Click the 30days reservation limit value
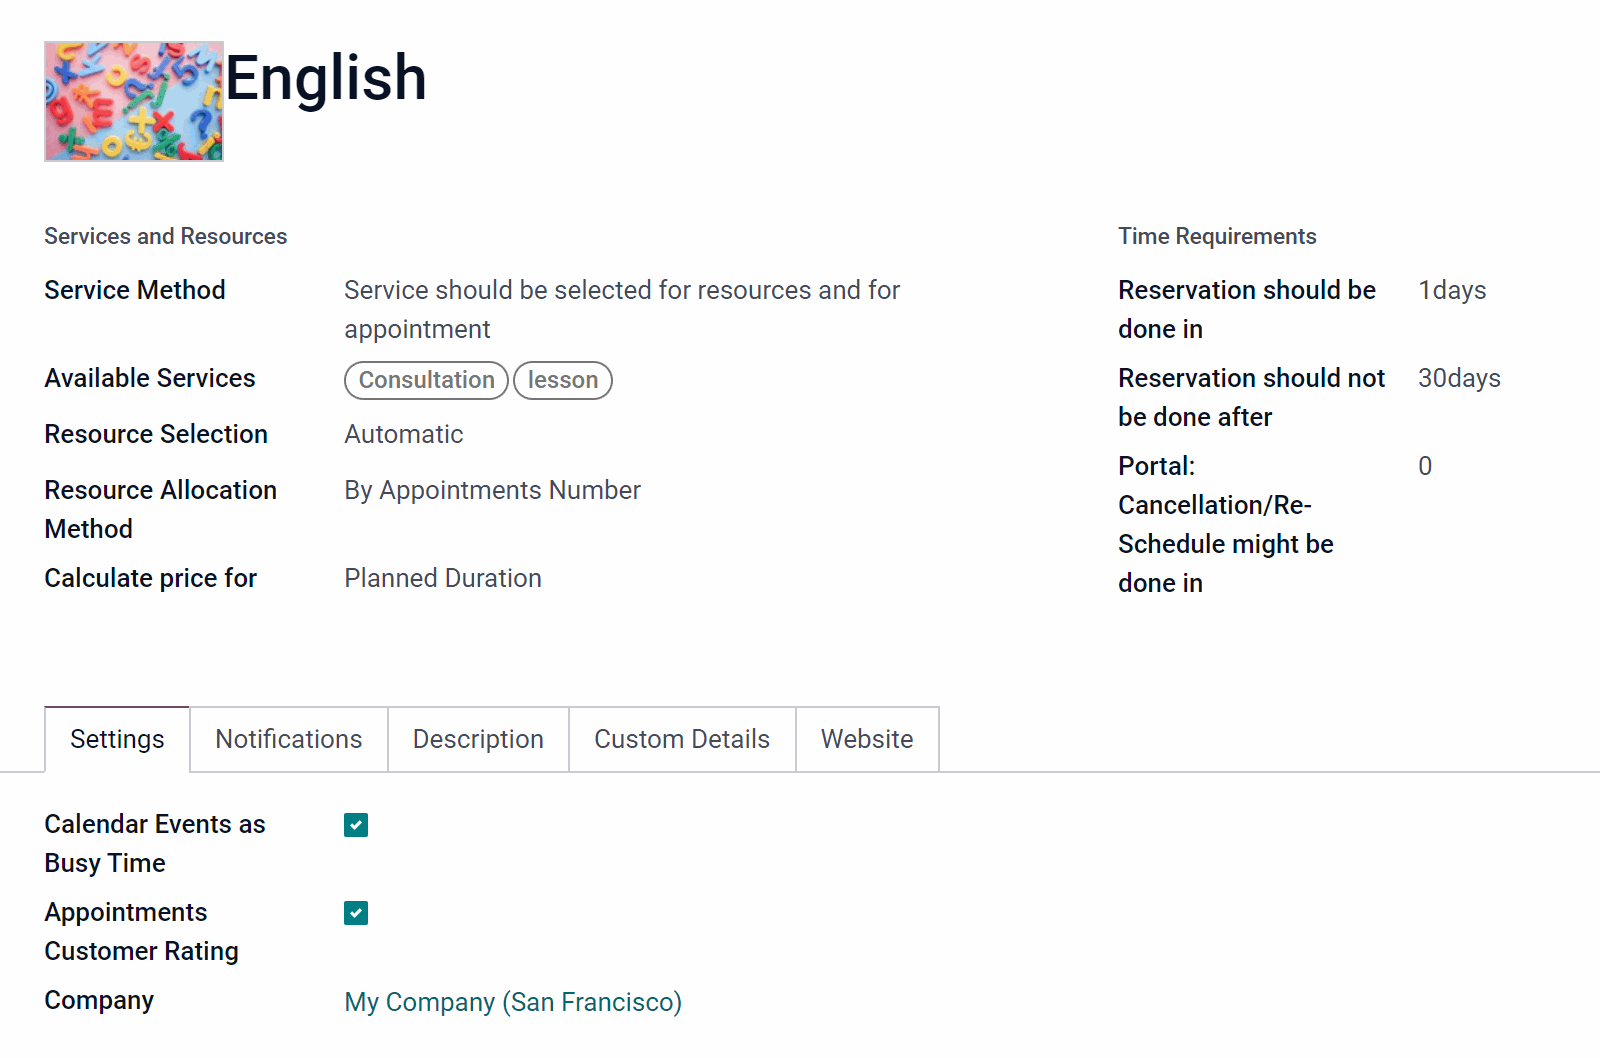This screenshot has height=1058, width=1600. tap(1459, 378)
